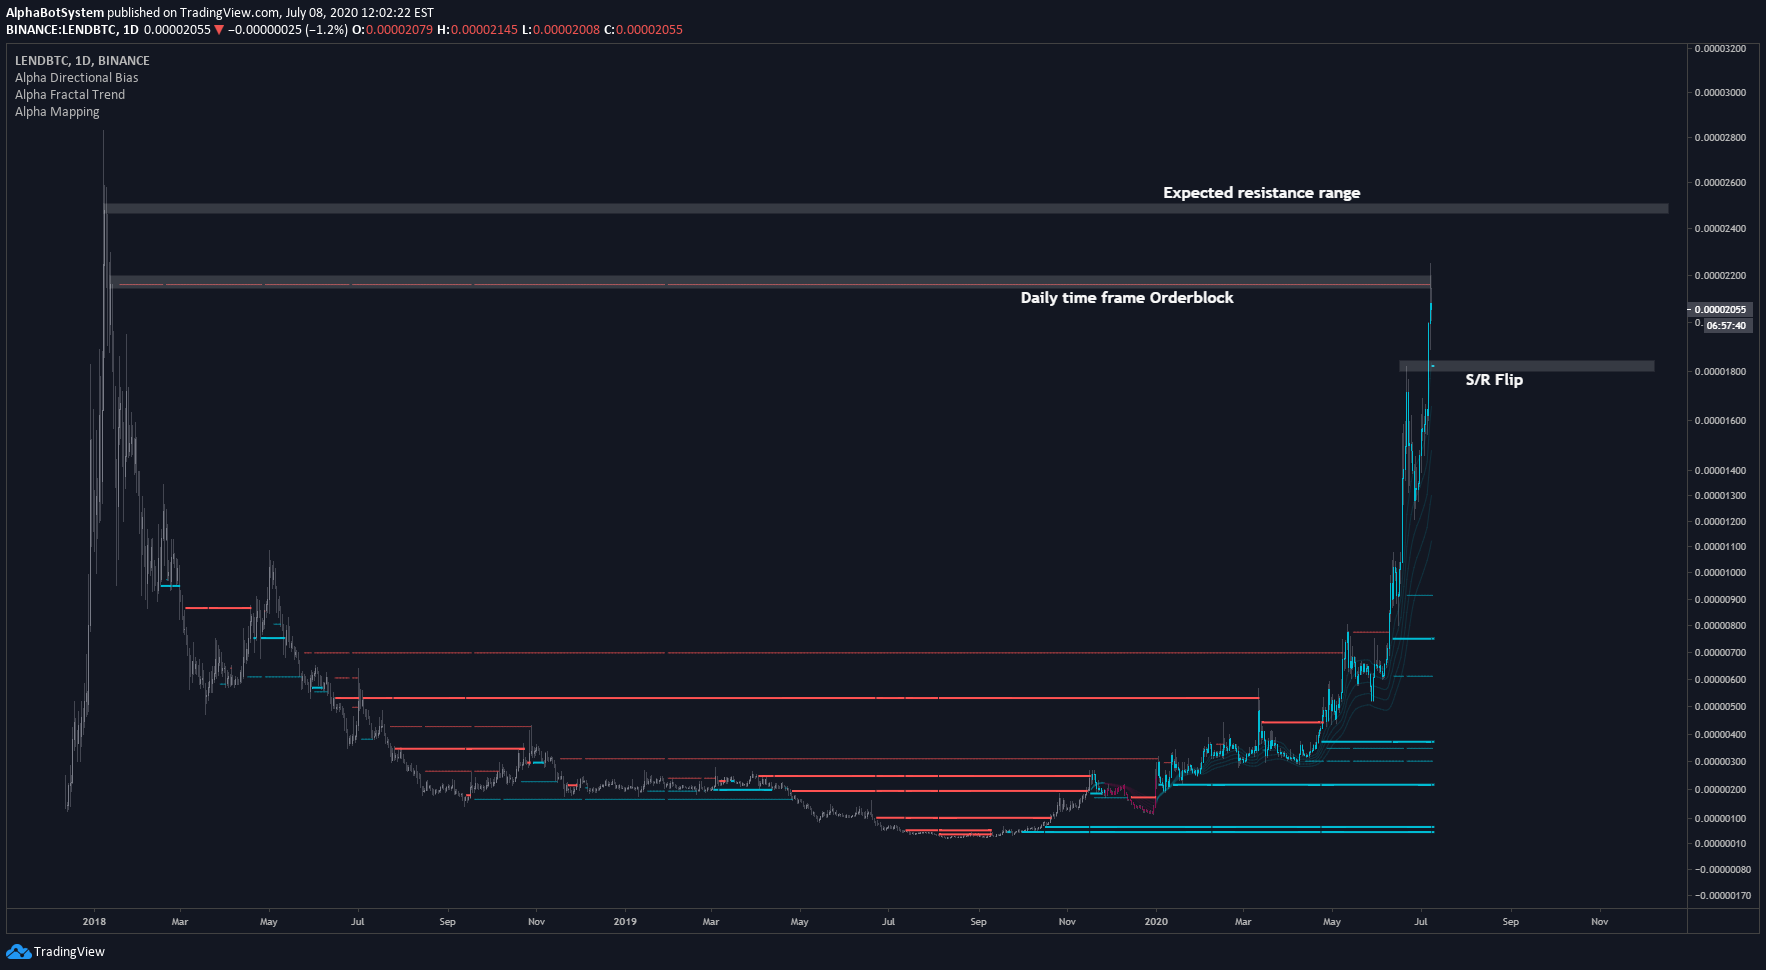The height and width of the screenshot is (970, 1766).
Task: Click the low price L:0.00002008 value
Action: pos(561,30)
